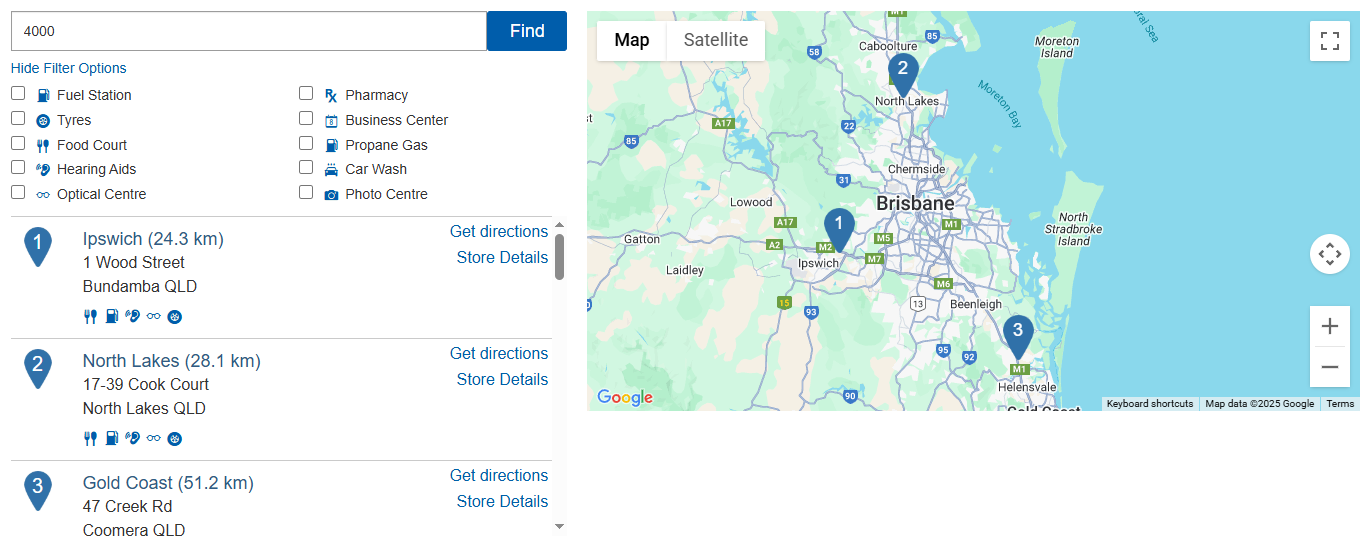Click the hearing aid icon under Ipswich listing
The image size is (1370, 548).
(132, 316)
